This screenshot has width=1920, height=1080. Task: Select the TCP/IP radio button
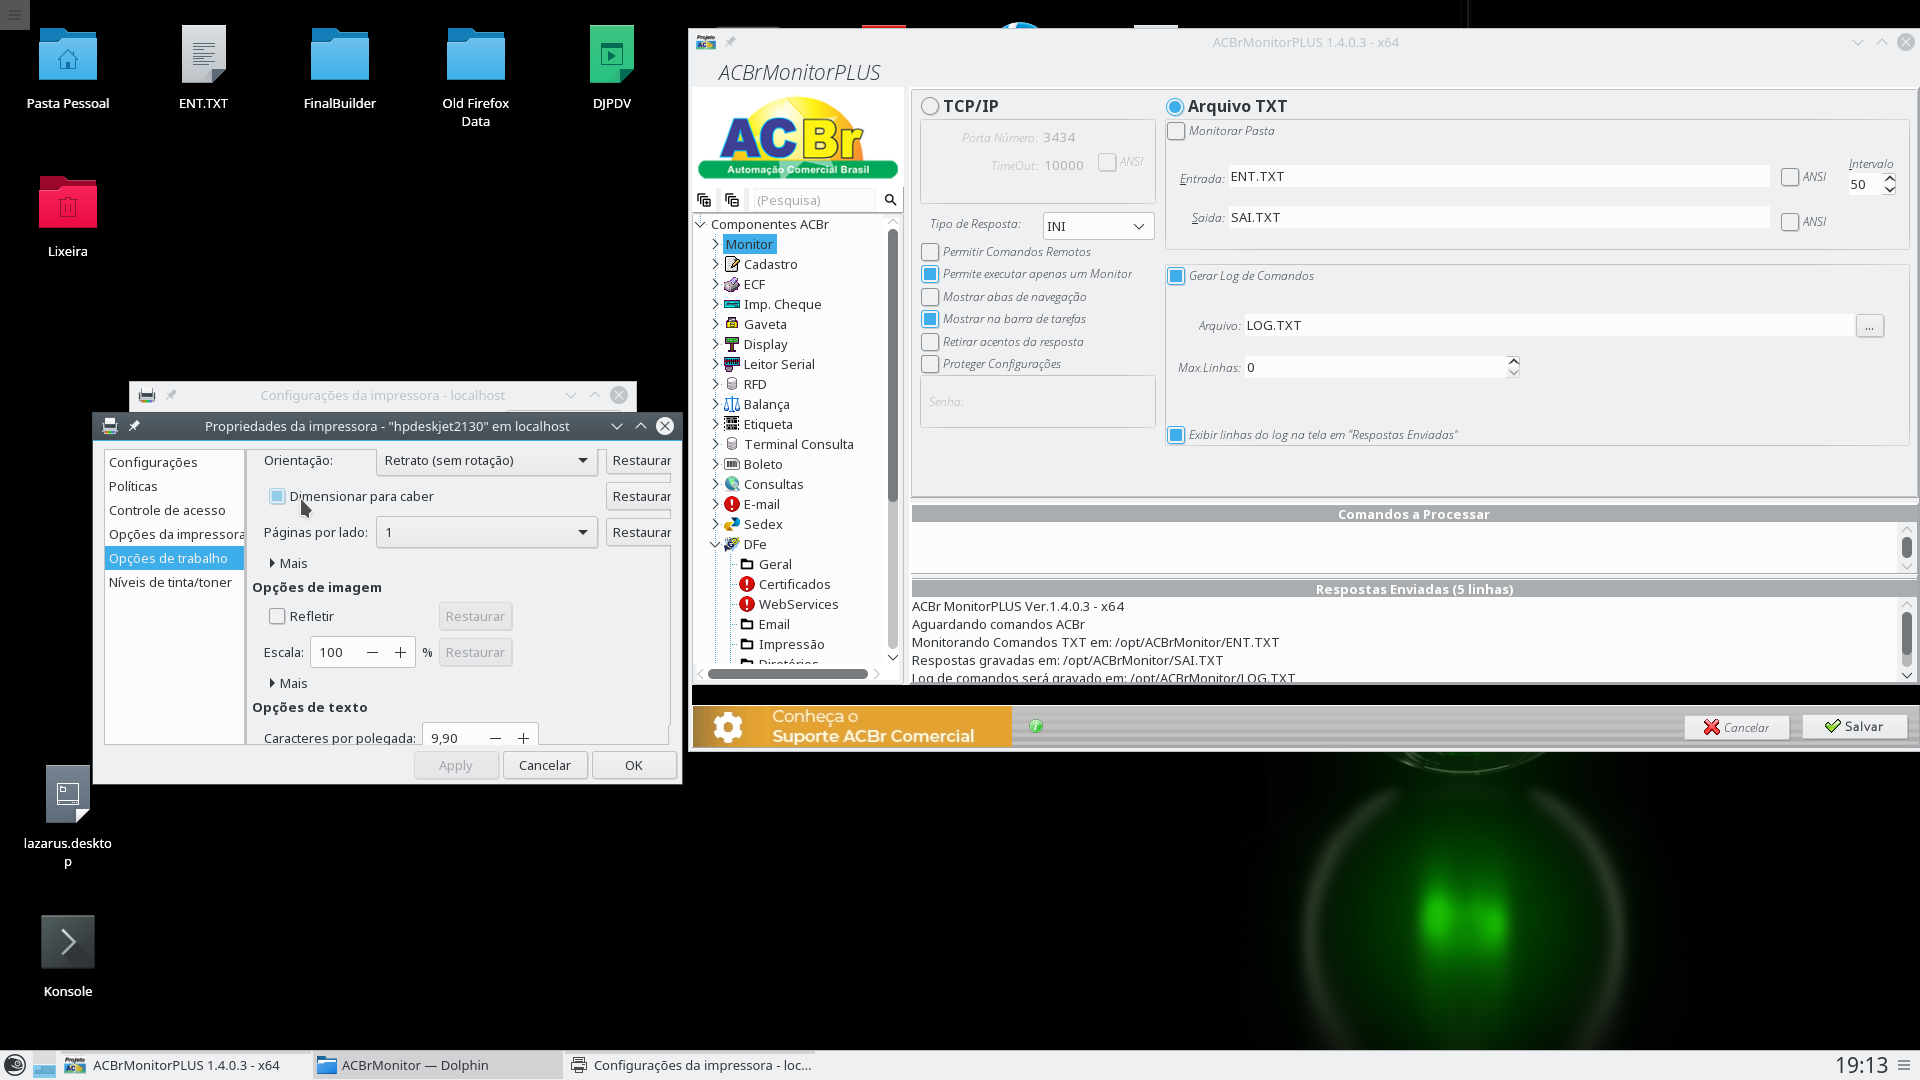(930, 106)
